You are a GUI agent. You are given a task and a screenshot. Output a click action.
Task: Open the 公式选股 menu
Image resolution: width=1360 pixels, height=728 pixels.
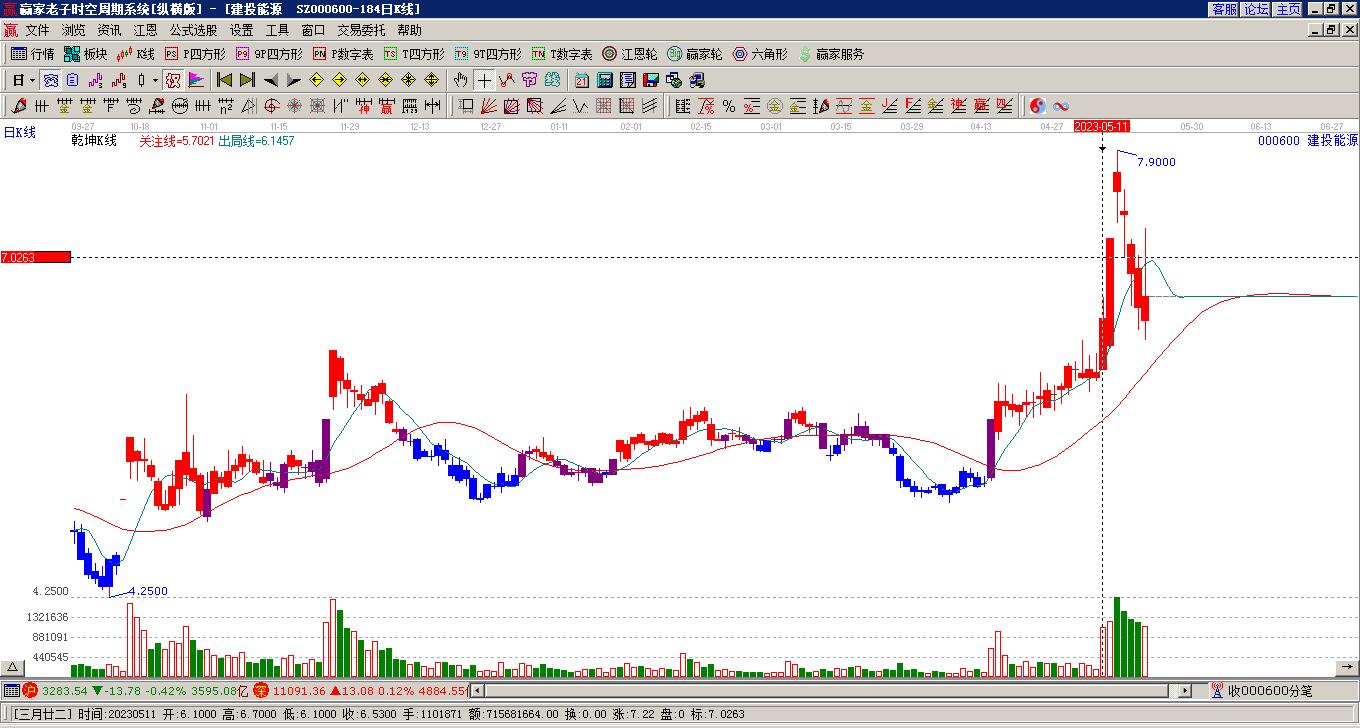(x=193, y=31)
